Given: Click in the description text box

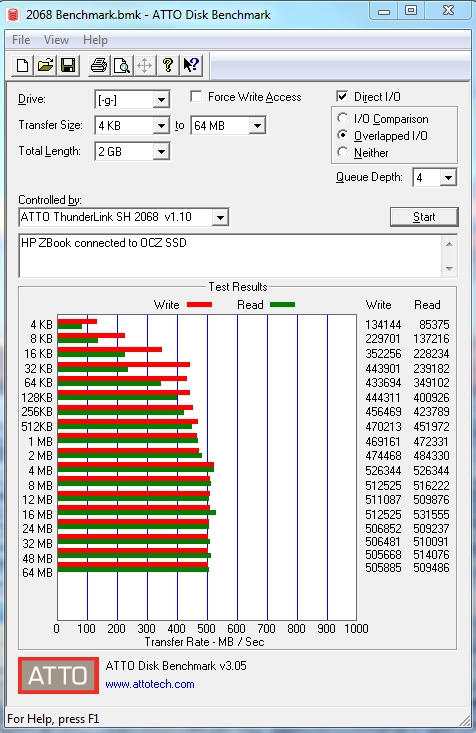Looking at the screenshot, I should click(x=230, y=255).
